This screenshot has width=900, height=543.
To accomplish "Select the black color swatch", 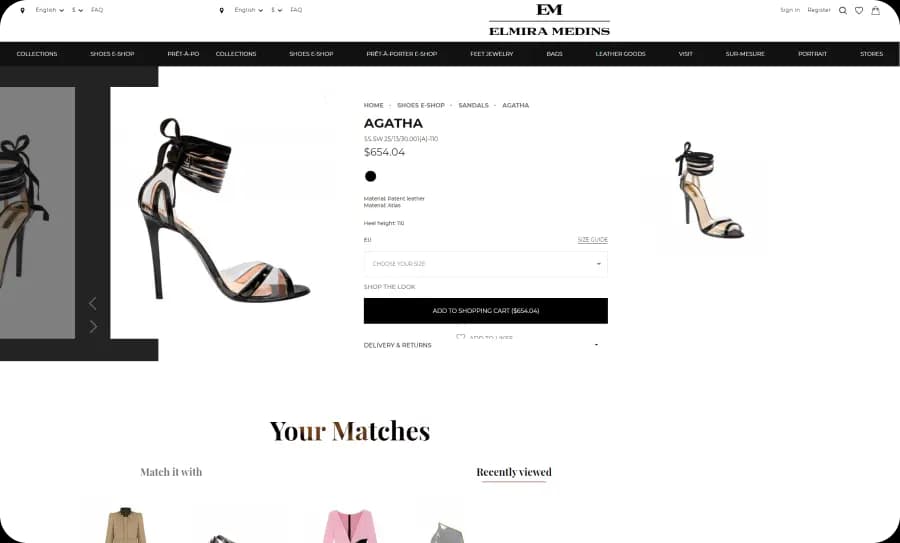I will tap(371, 176).
